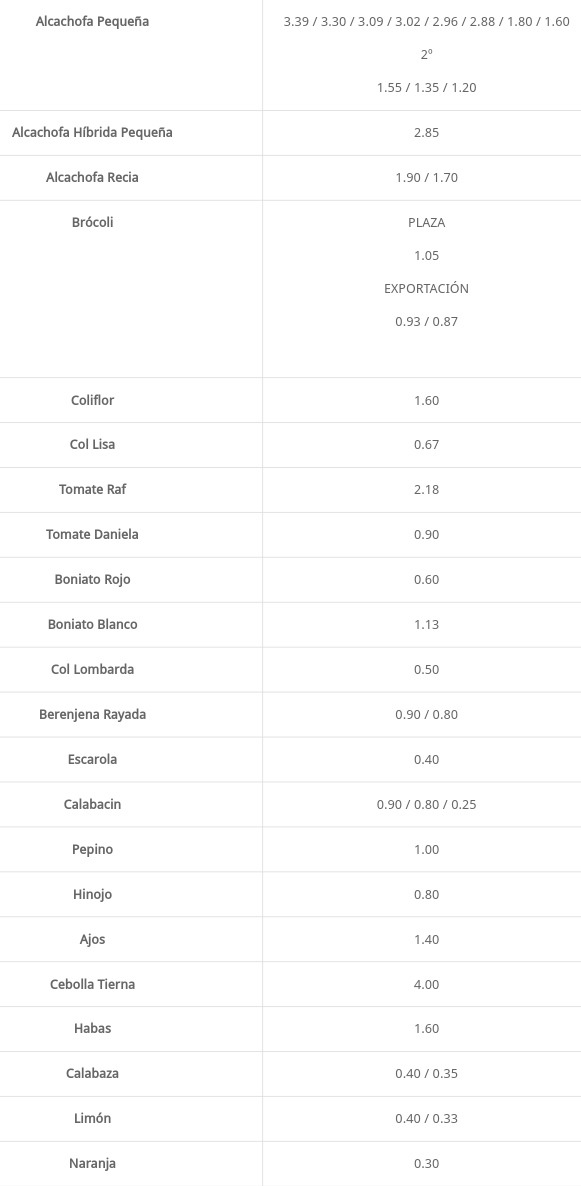Image resolution: width=581 pixels, height=1186 pixels.
Task: Select the Habas row label
Action: tap(92, 1029)
